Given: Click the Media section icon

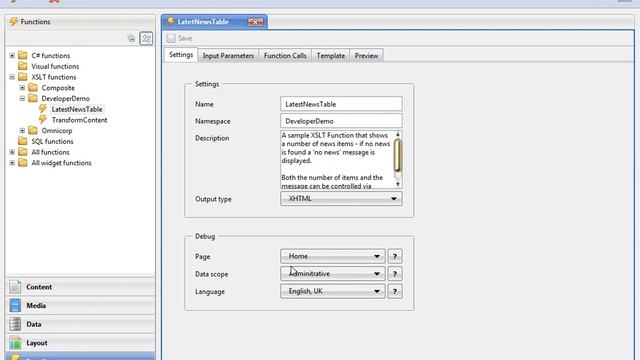Looking at the screenshot, I should point(15,305).
